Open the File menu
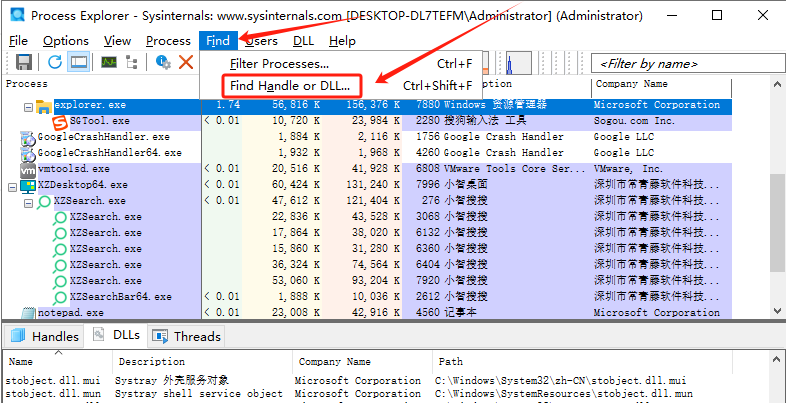 [19, 41]
